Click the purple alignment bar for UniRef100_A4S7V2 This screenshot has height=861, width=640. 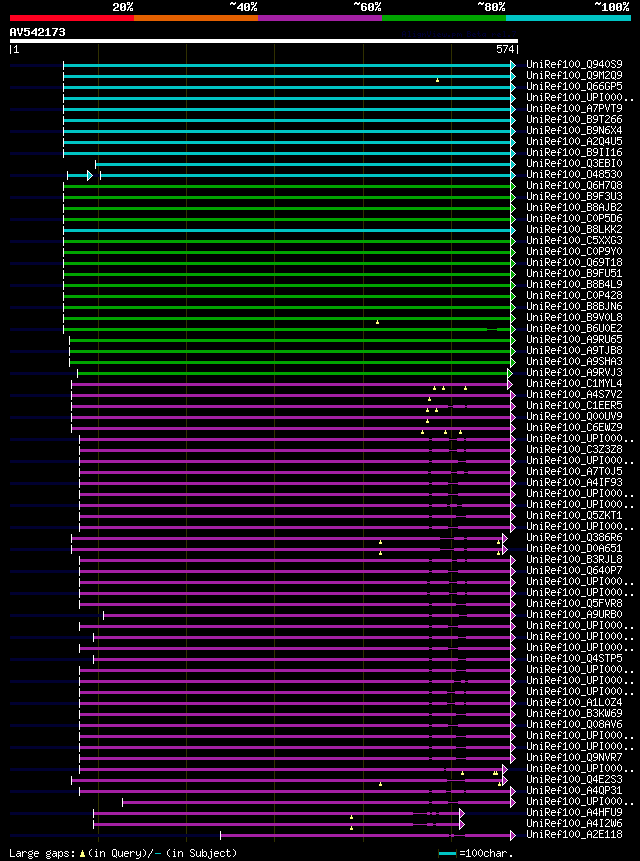click(x=294, y=395)
